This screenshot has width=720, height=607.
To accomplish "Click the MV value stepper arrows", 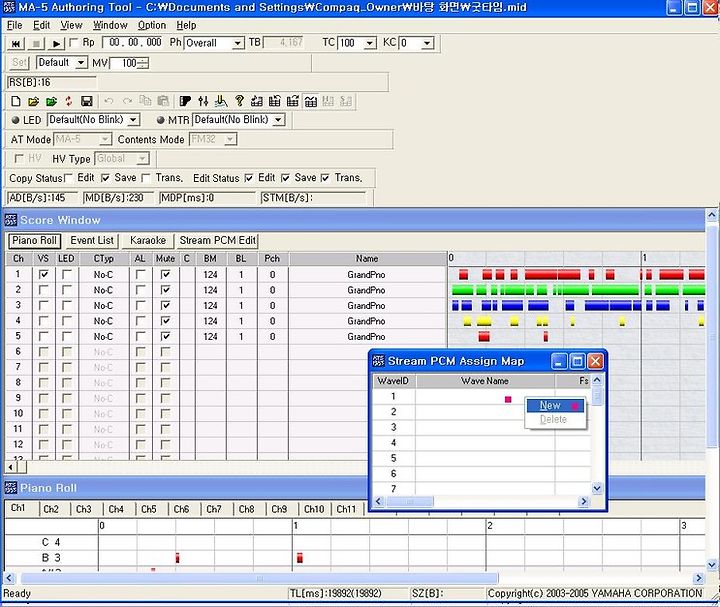I will tap(143, 63).
